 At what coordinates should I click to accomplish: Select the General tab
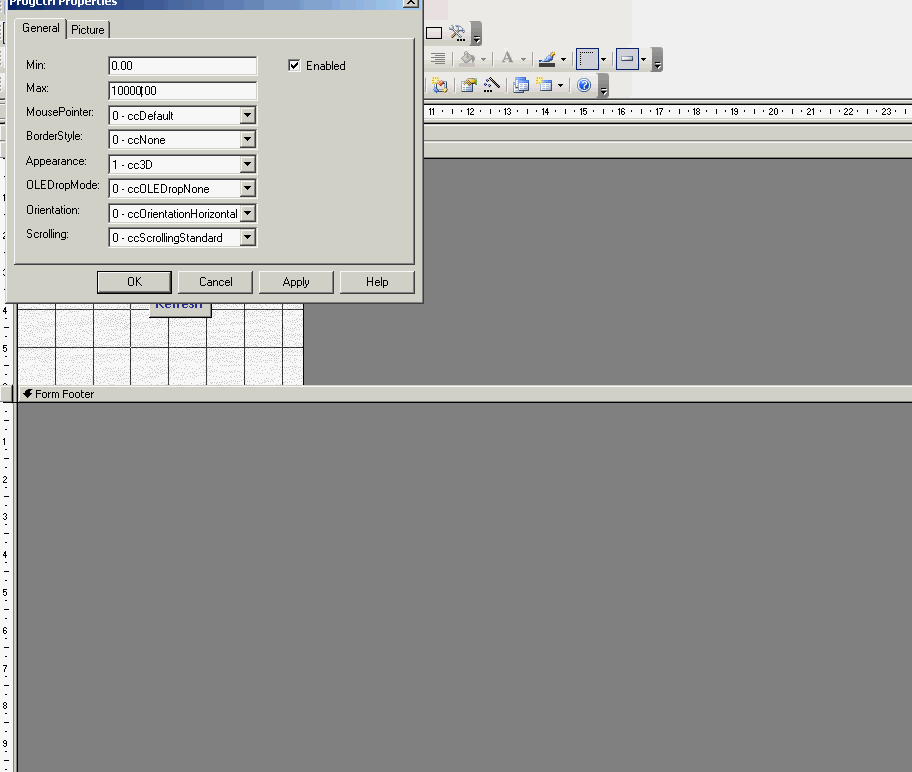pos(41,28)
